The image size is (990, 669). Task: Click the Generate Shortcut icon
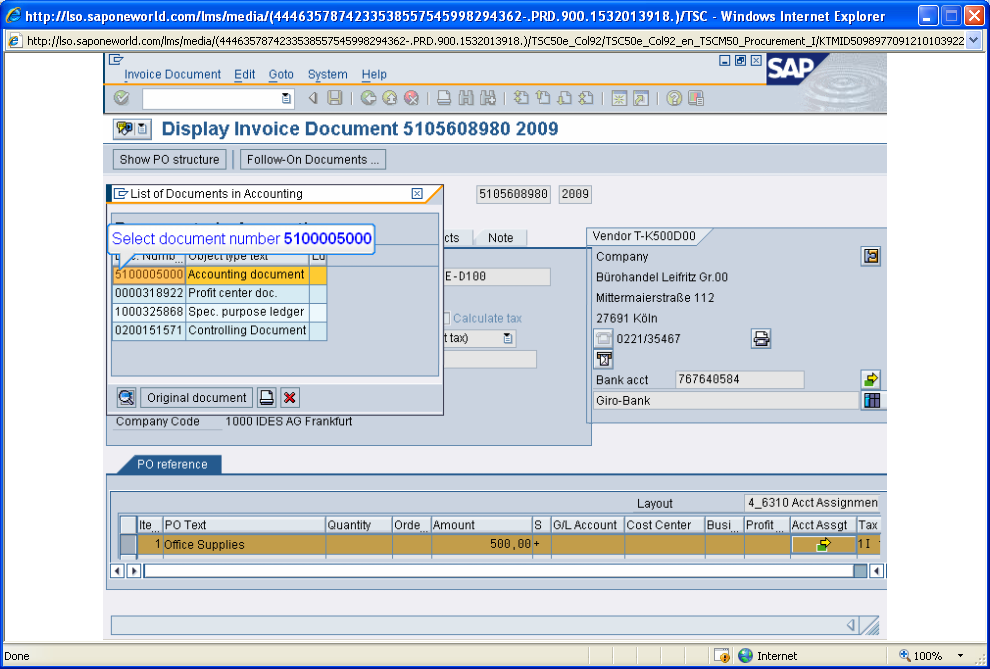tap(641, 98)
